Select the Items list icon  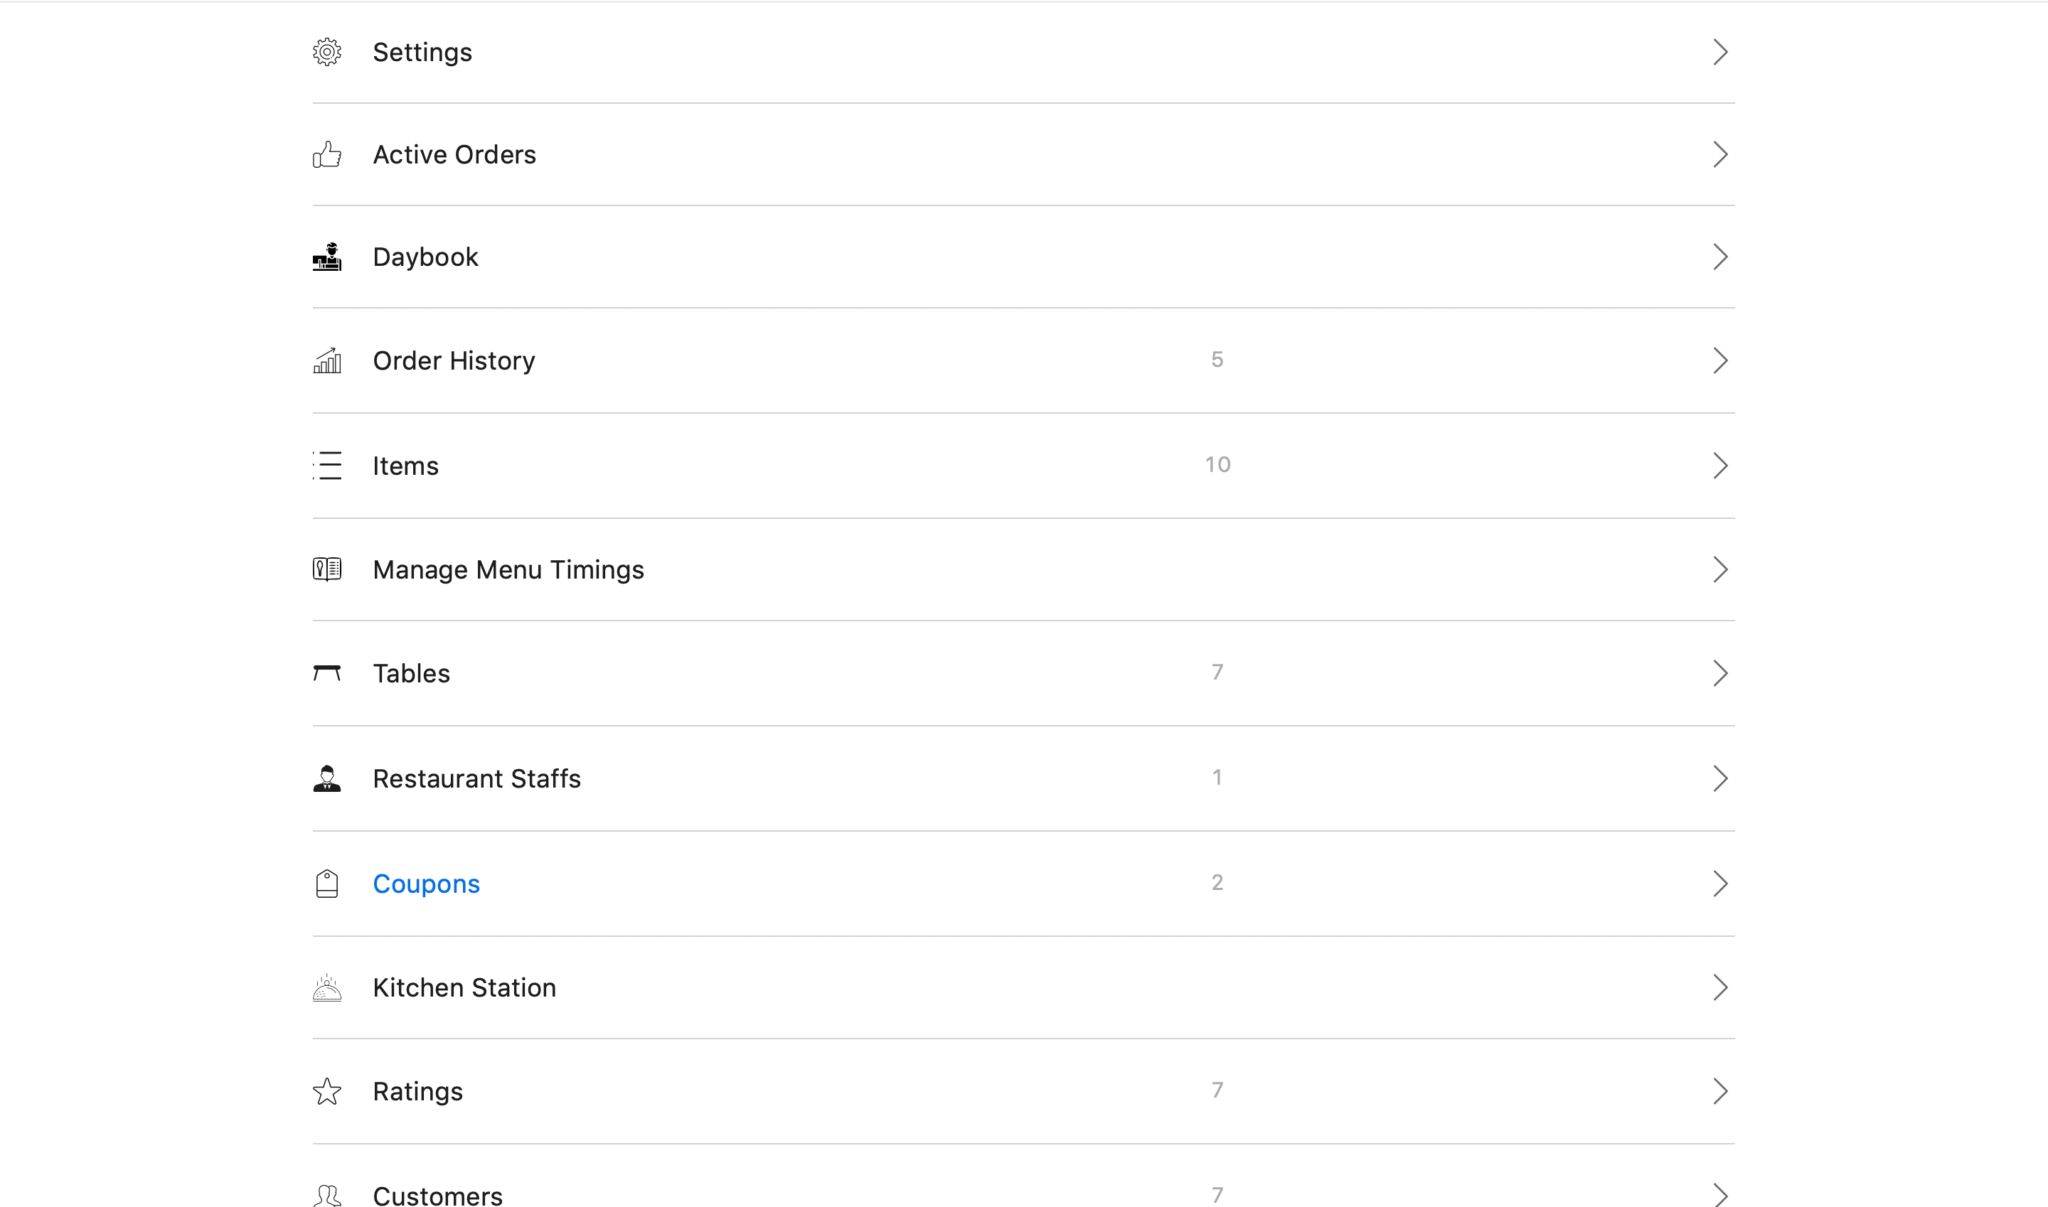pyautogui.click(x=328, y=465)
